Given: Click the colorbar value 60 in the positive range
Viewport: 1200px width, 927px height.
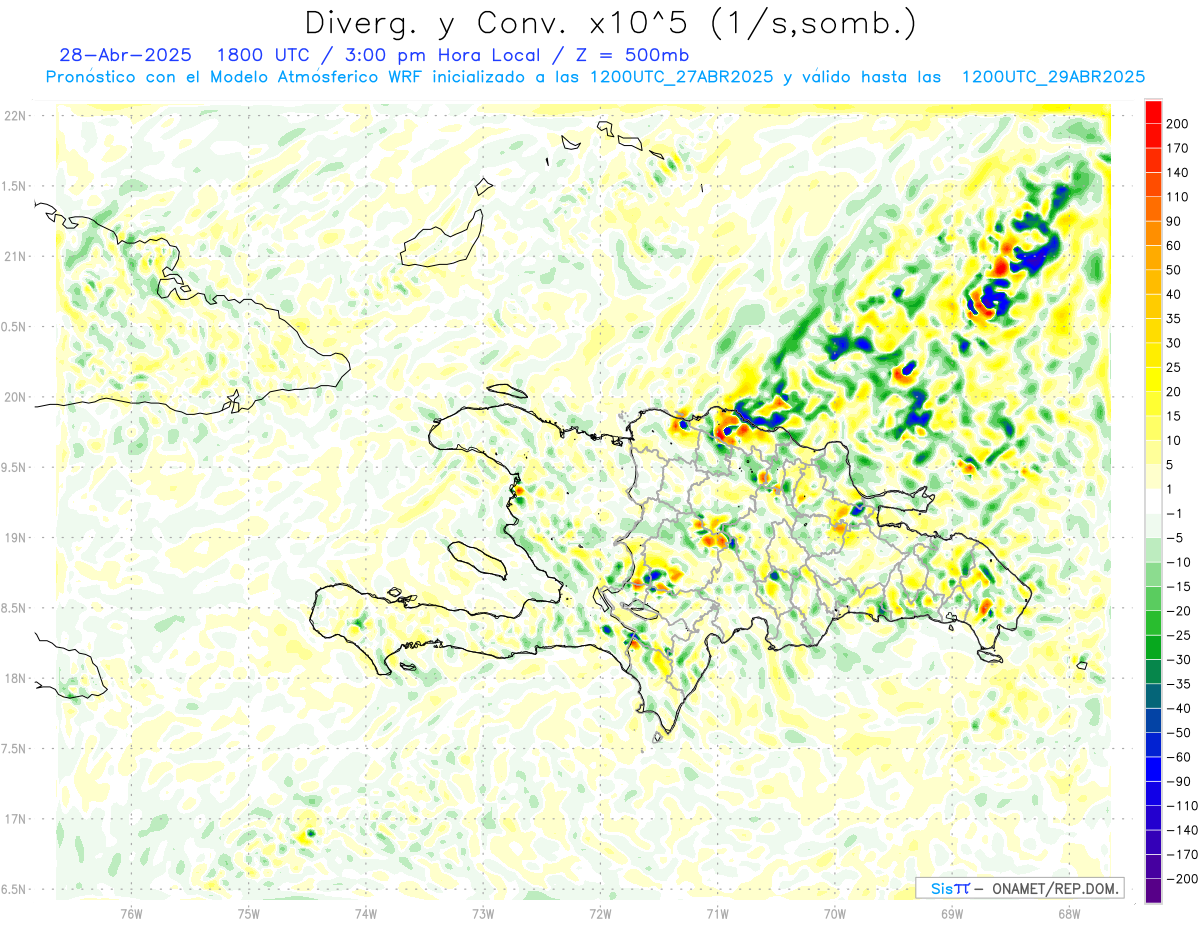Looking at the screenshot, I should coord(1174,246).
